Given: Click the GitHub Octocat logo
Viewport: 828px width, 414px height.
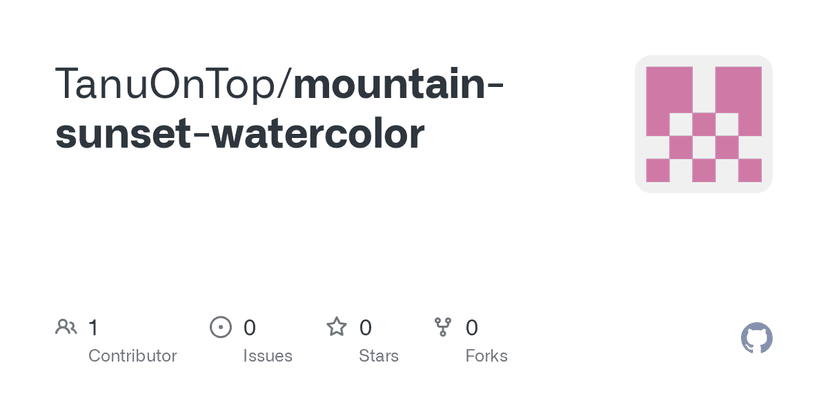Looking at the screenshot, I should (757, 338).
